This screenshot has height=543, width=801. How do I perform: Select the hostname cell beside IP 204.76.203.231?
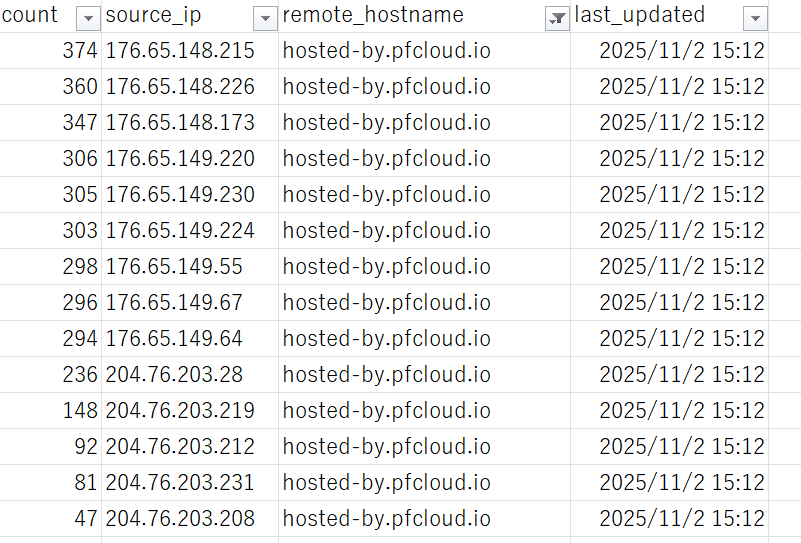tap(387, 483)
